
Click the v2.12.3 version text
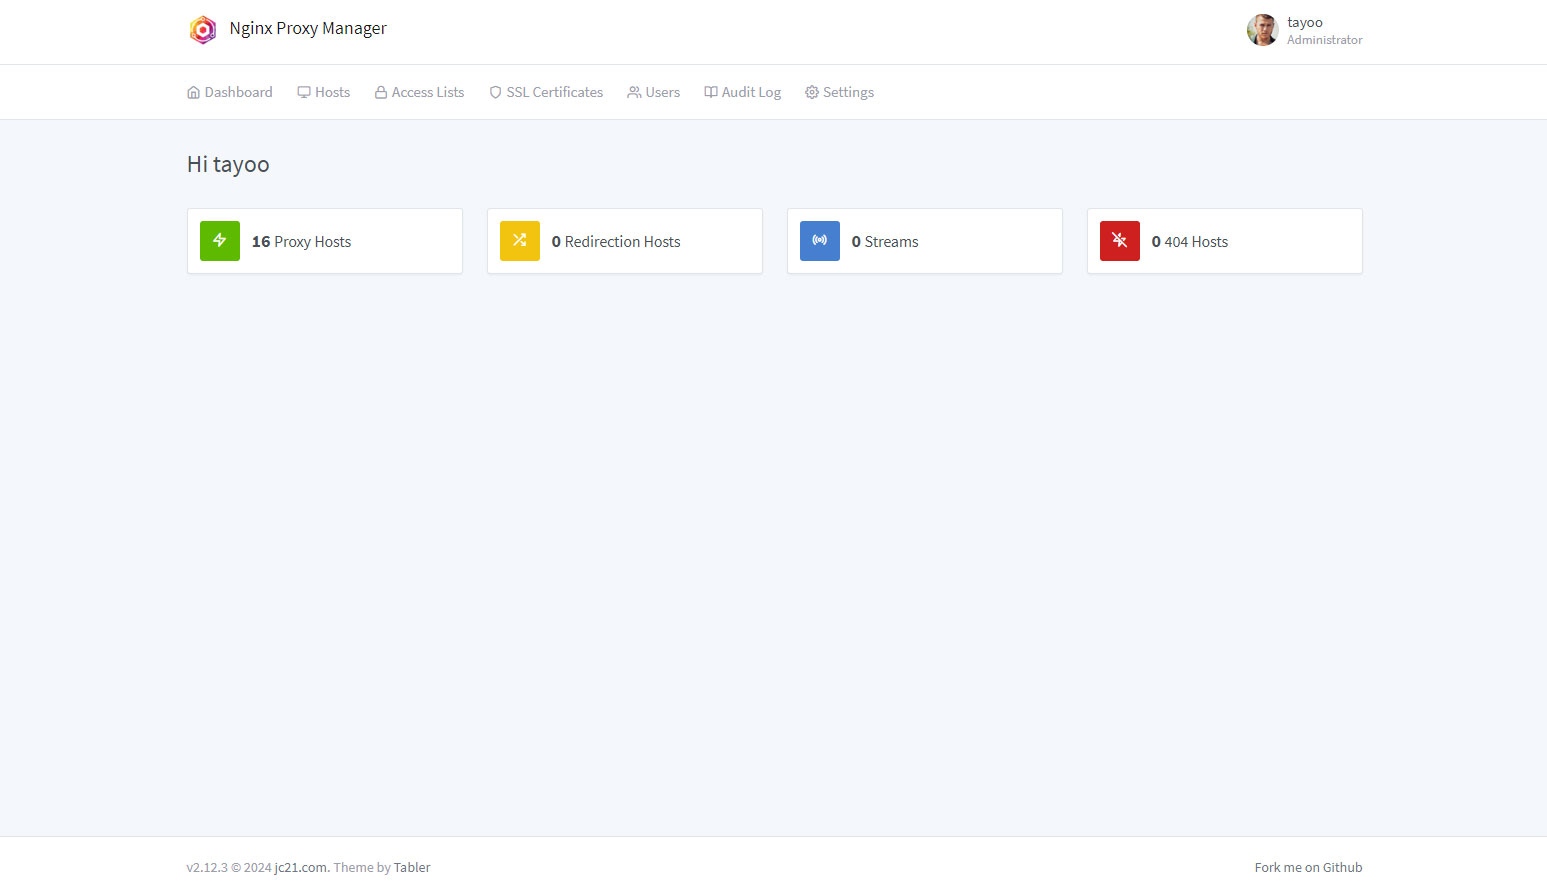coord(207,868)
